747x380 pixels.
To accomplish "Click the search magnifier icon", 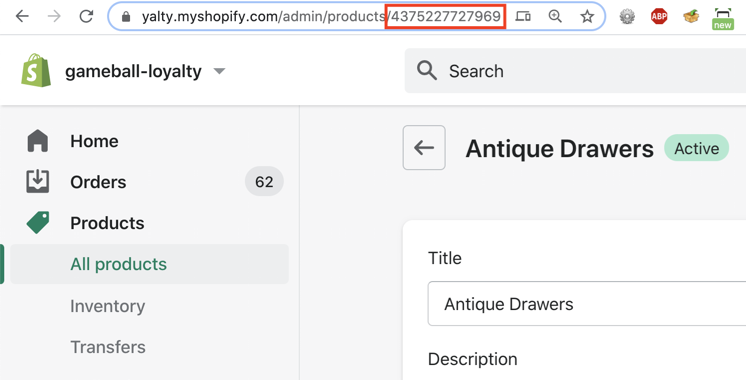I will (426, 71).
